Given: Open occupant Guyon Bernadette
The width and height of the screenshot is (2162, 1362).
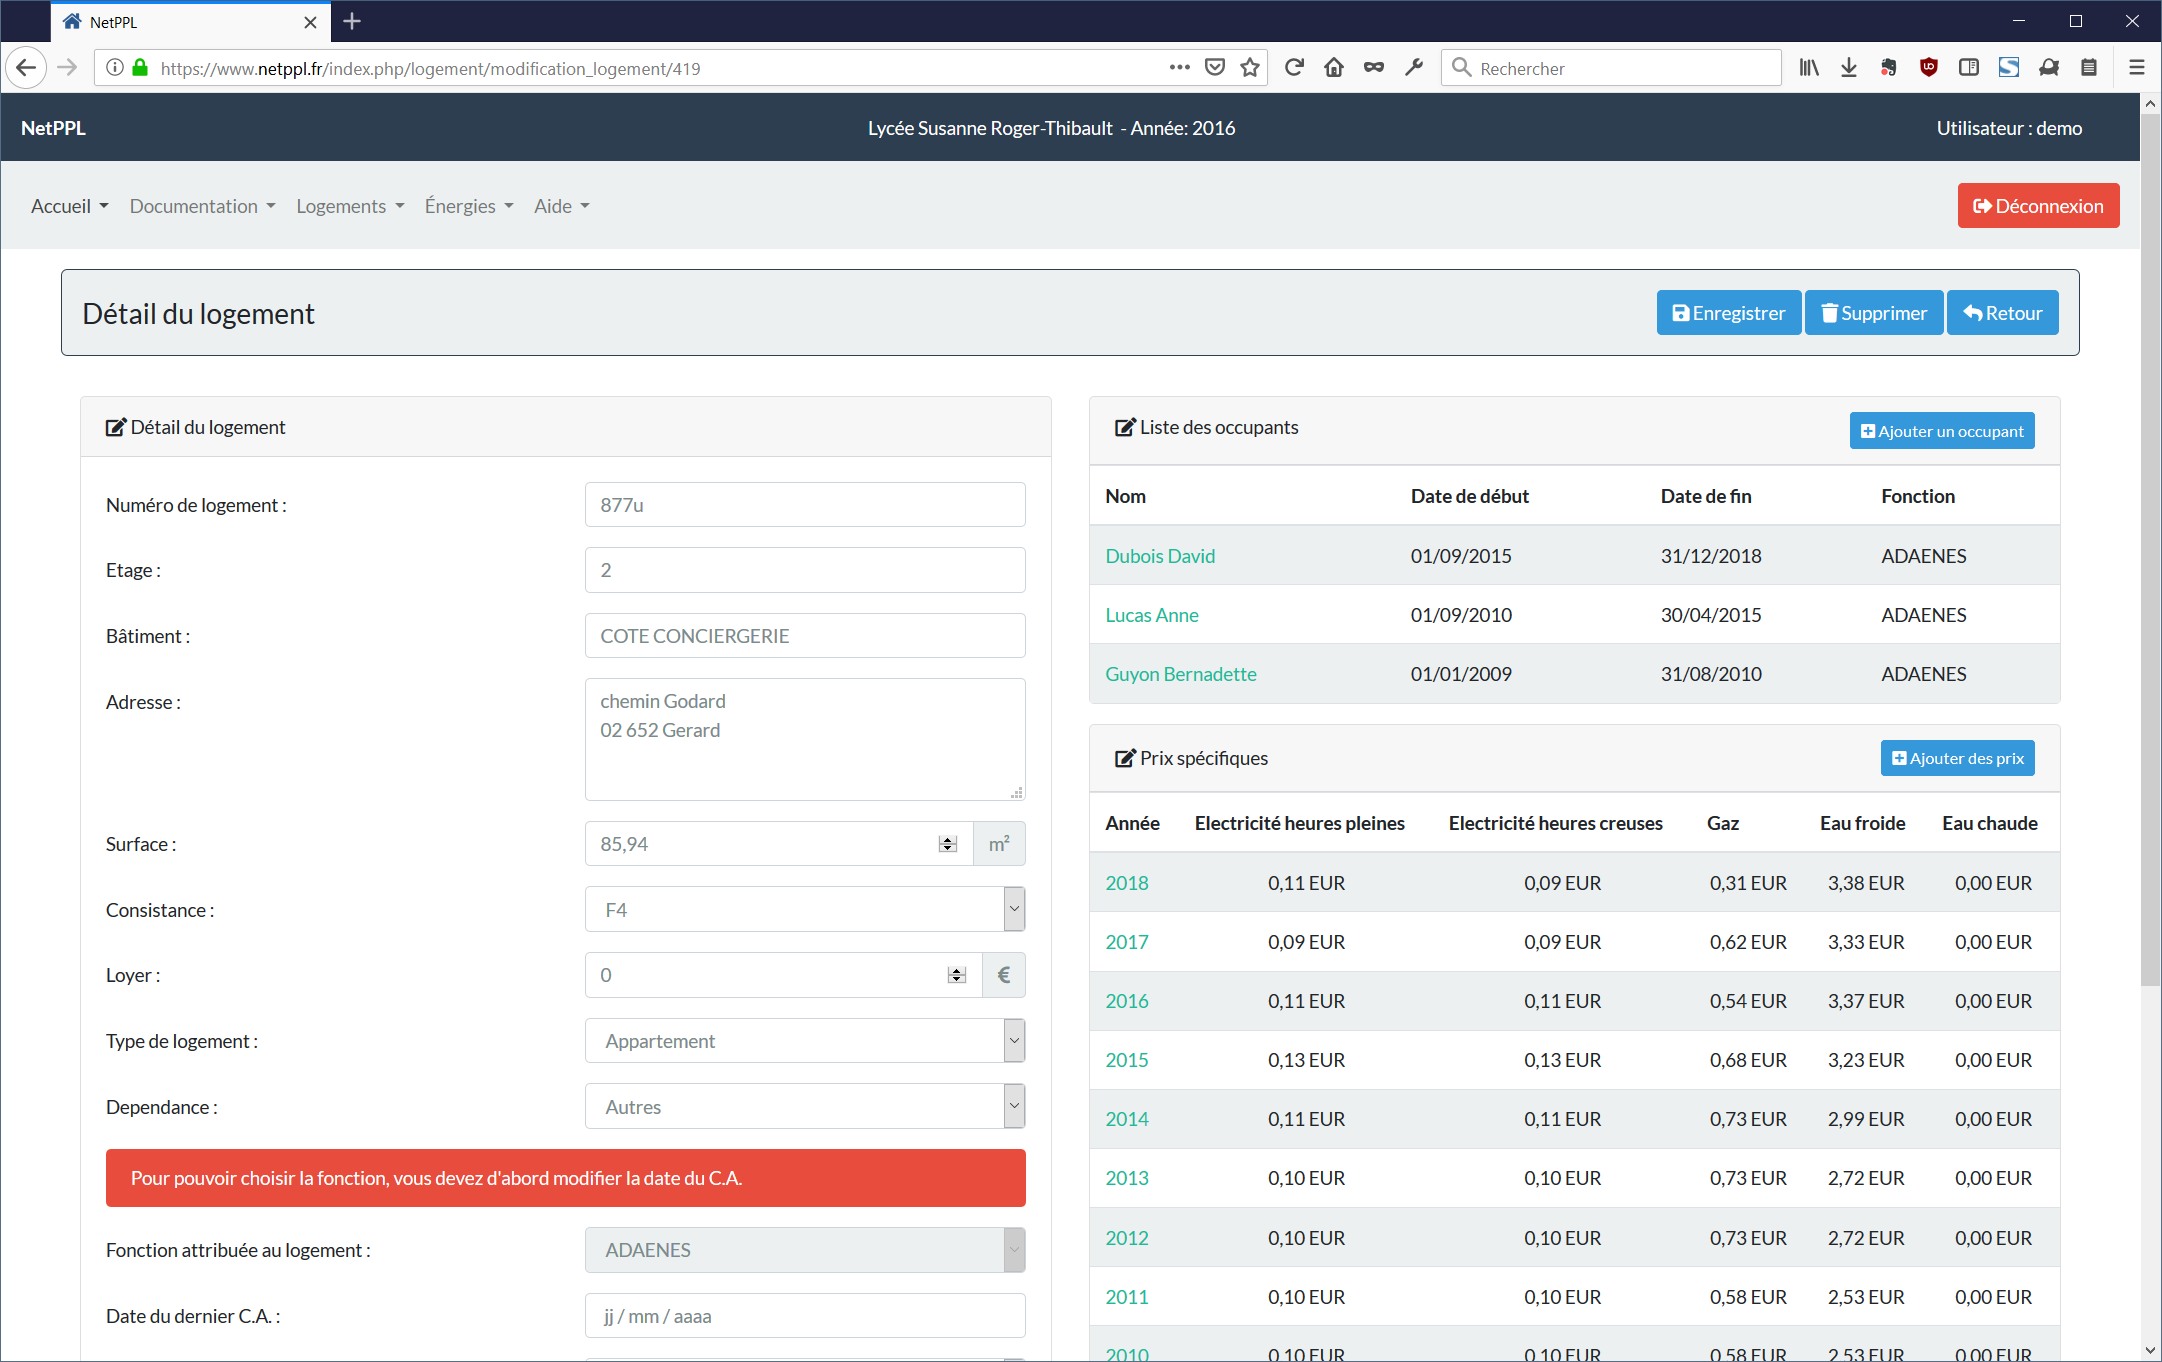Looking at the screenshot, I should click(1180, 674).
